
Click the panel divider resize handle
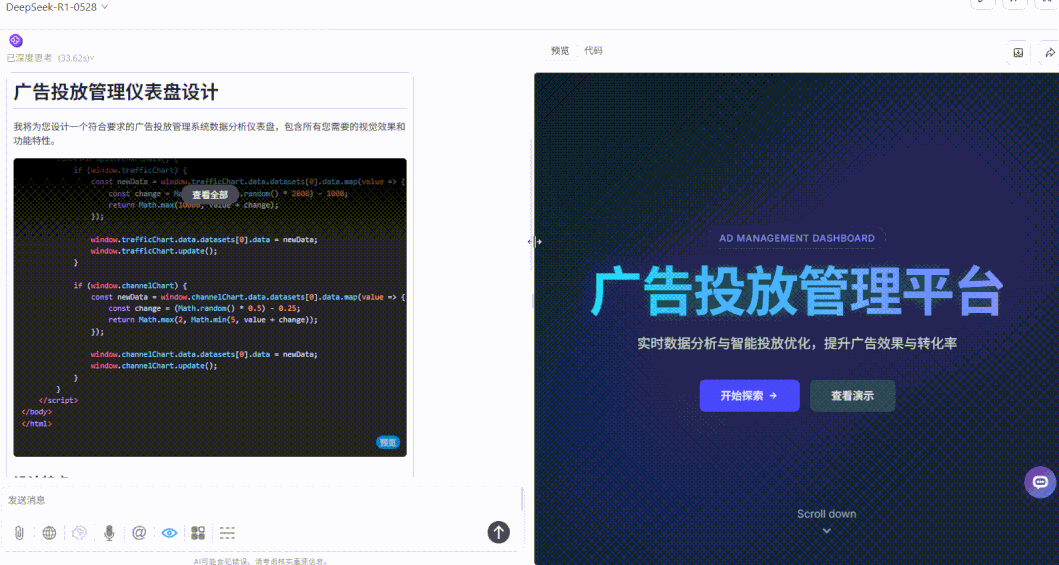535,242
